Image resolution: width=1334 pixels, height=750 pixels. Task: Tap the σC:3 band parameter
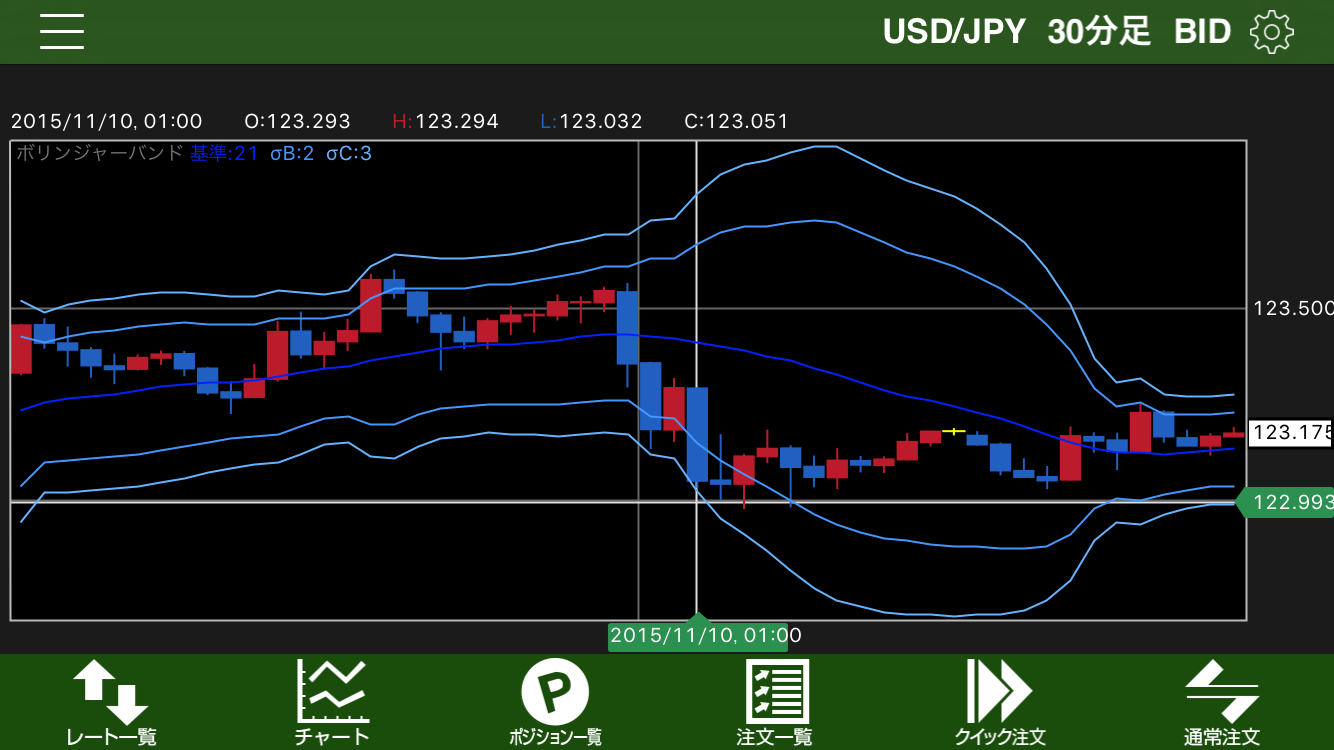[x=349, y=153]
